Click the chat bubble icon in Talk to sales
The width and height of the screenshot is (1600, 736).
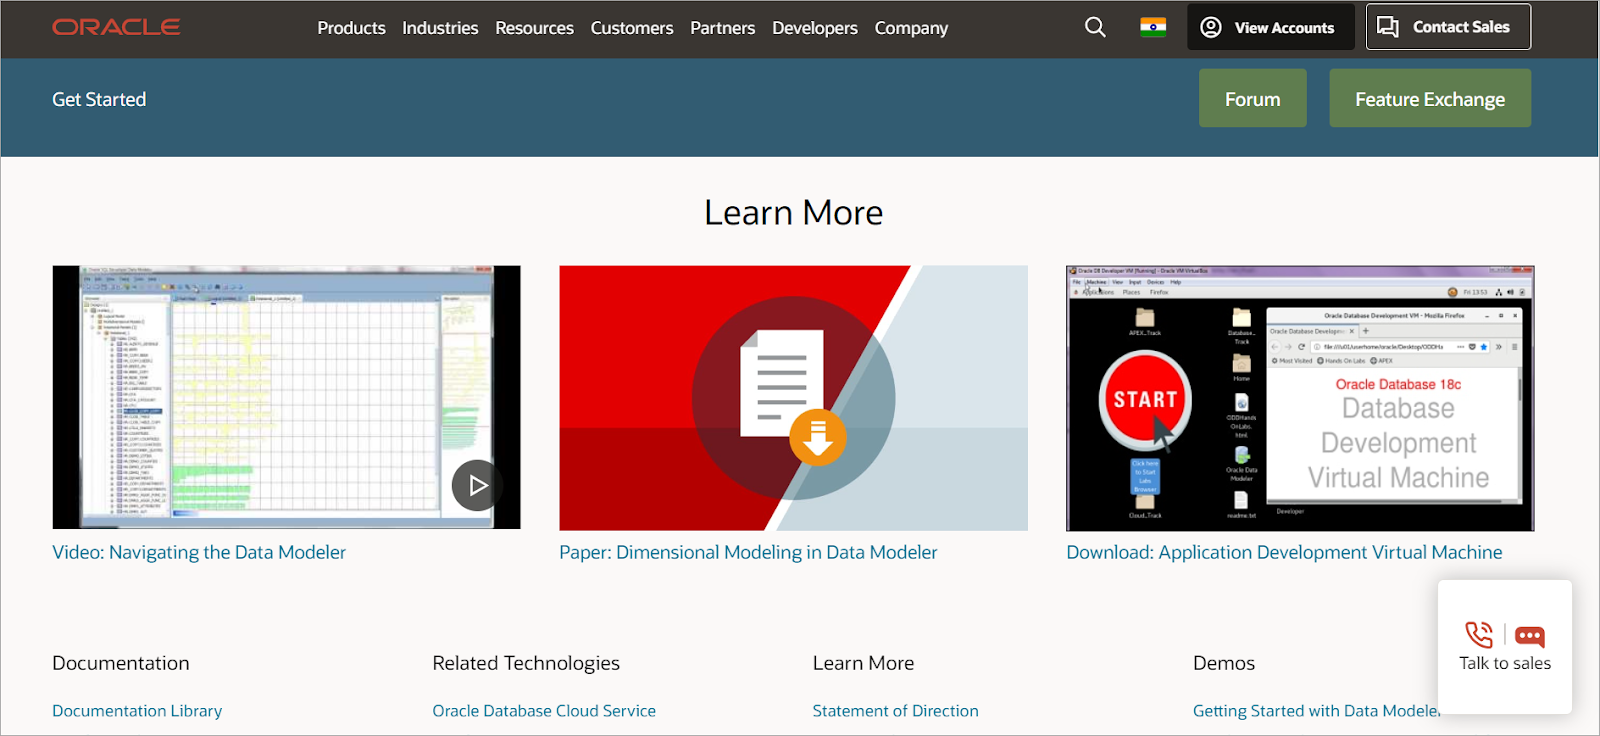tap(1530, 636)
